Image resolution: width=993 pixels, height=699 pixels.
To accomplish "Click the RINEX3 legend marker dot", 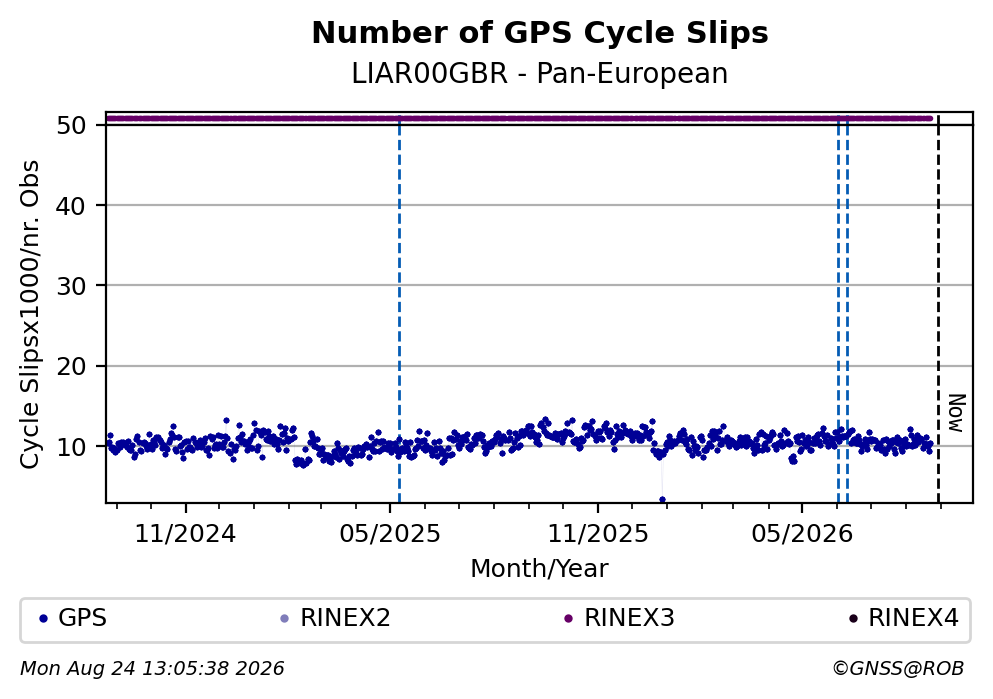I will point(568,619).
